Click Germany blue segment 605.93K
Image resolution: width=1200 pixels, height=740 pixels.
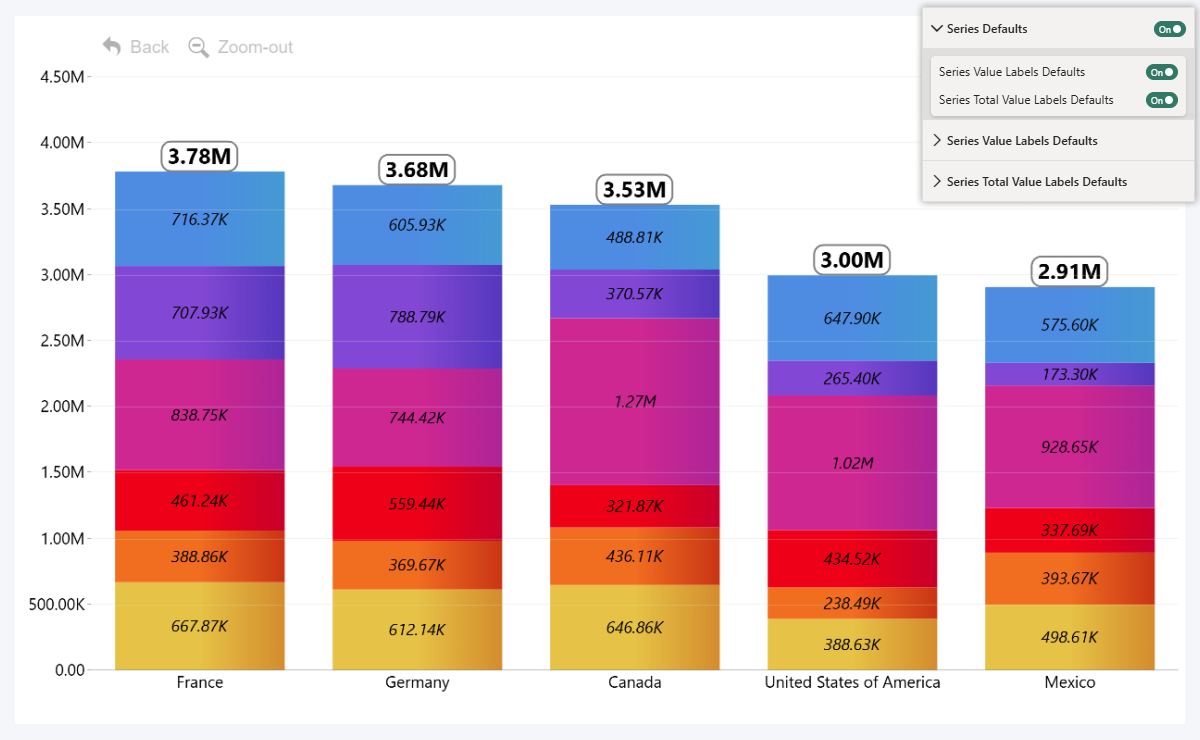(x=417, y=225)
